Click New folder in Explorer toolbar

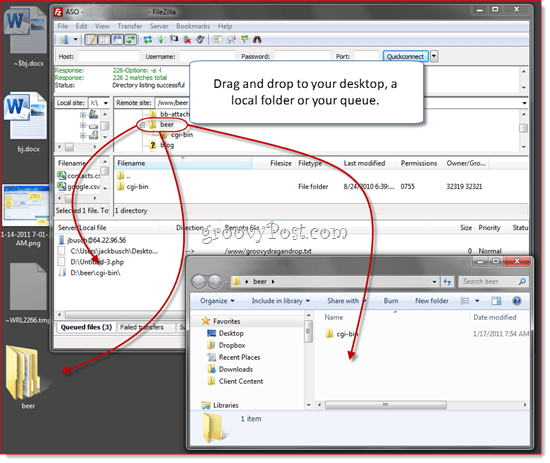[432, 301]
